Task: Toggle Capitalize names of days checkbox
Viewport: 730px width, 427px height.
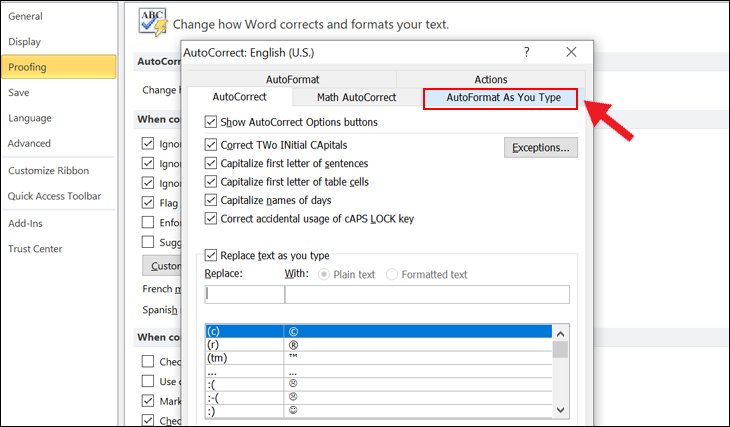Action: point(211,200)
